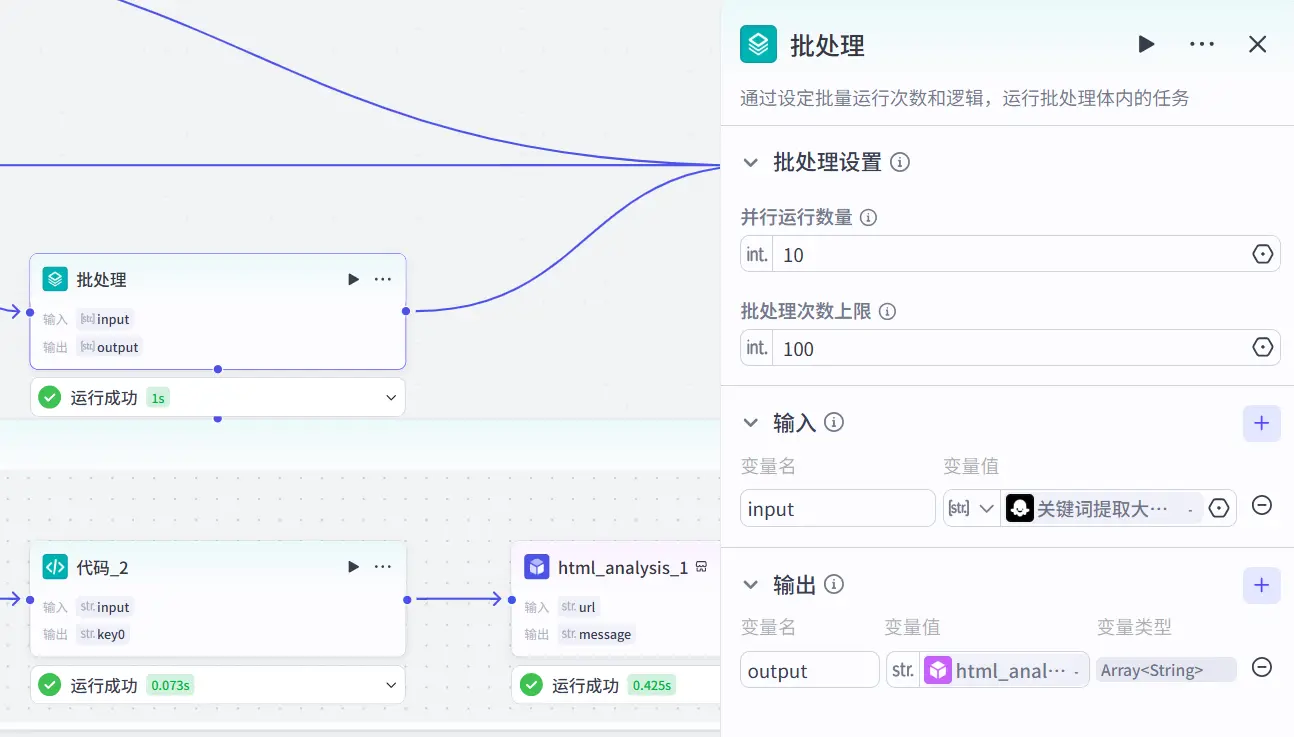Click the info icon beside 并行运行数量
Image resolution: width=1294 pixels, height=737 pixels.
867,217
